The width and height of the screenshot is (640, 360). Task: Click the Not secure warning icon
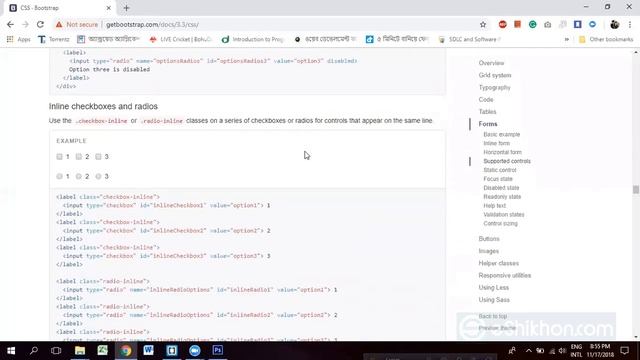[x=59, y=24]
